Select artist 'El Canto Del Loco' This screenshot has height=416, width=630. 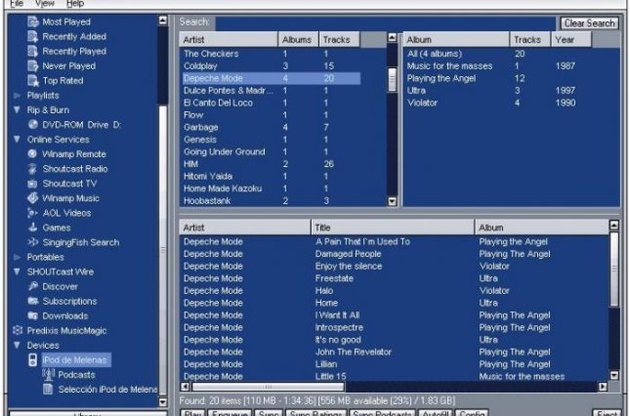click(272, 103)
